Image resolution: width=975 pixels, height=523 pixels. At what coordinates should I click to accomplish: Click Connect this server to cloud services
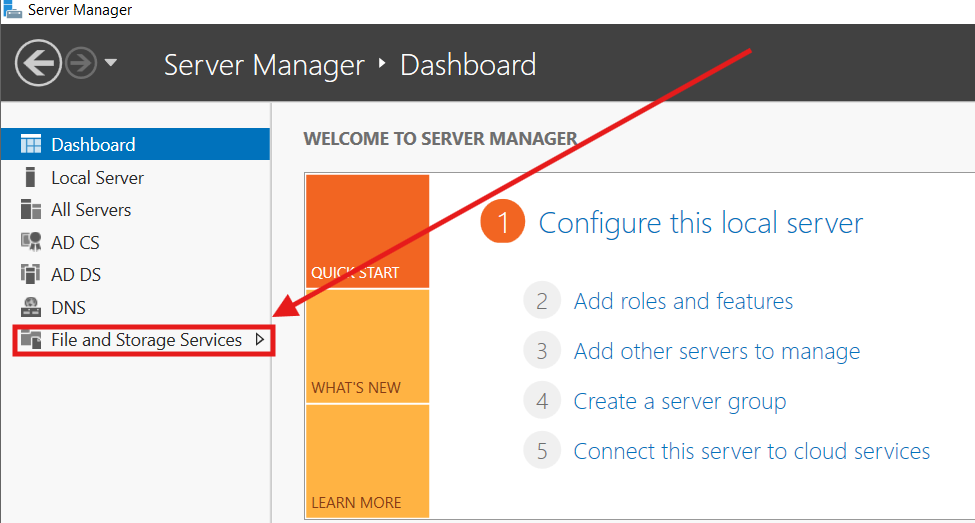coord(752,451)
